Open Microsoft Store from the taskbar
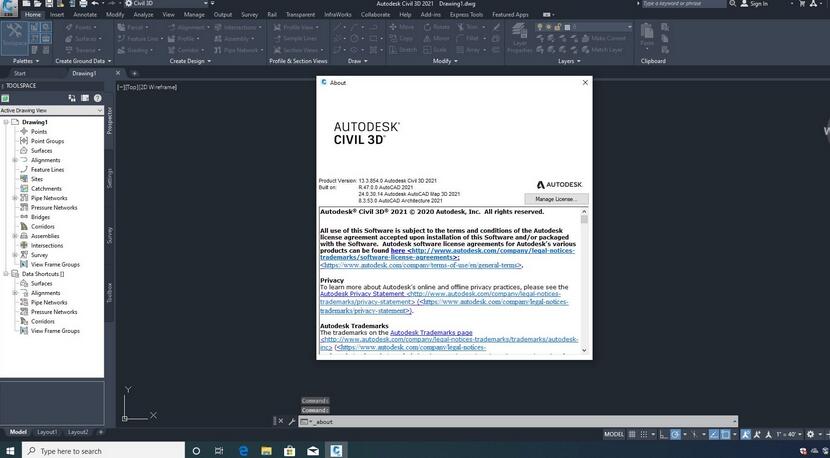 290,451
